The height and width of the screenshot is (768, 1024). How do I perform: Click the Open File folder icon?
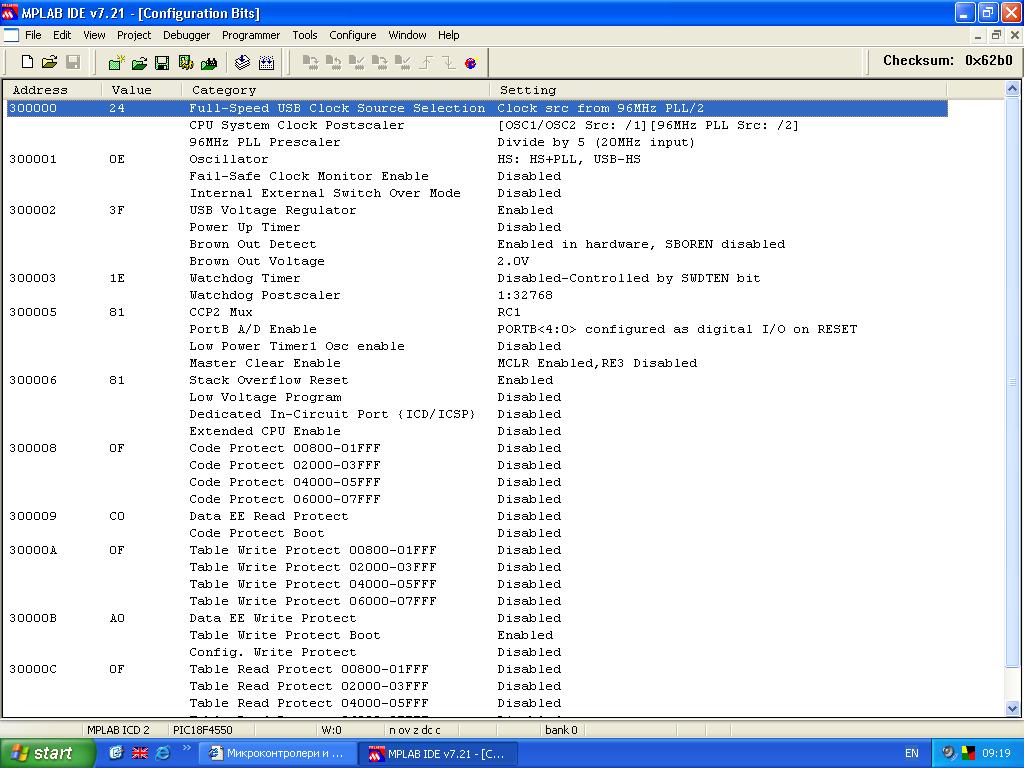[x=50, y=62]
